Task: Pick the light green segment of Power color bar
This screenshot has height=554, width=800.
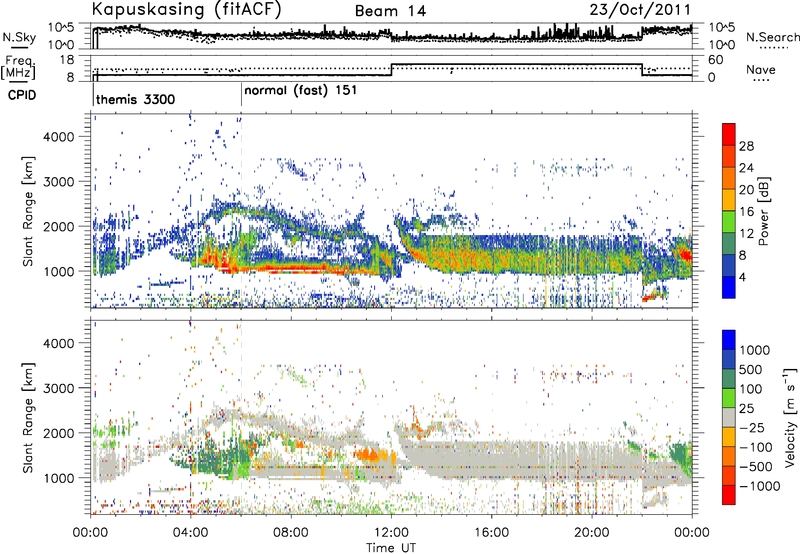Action: coord(729,222)
